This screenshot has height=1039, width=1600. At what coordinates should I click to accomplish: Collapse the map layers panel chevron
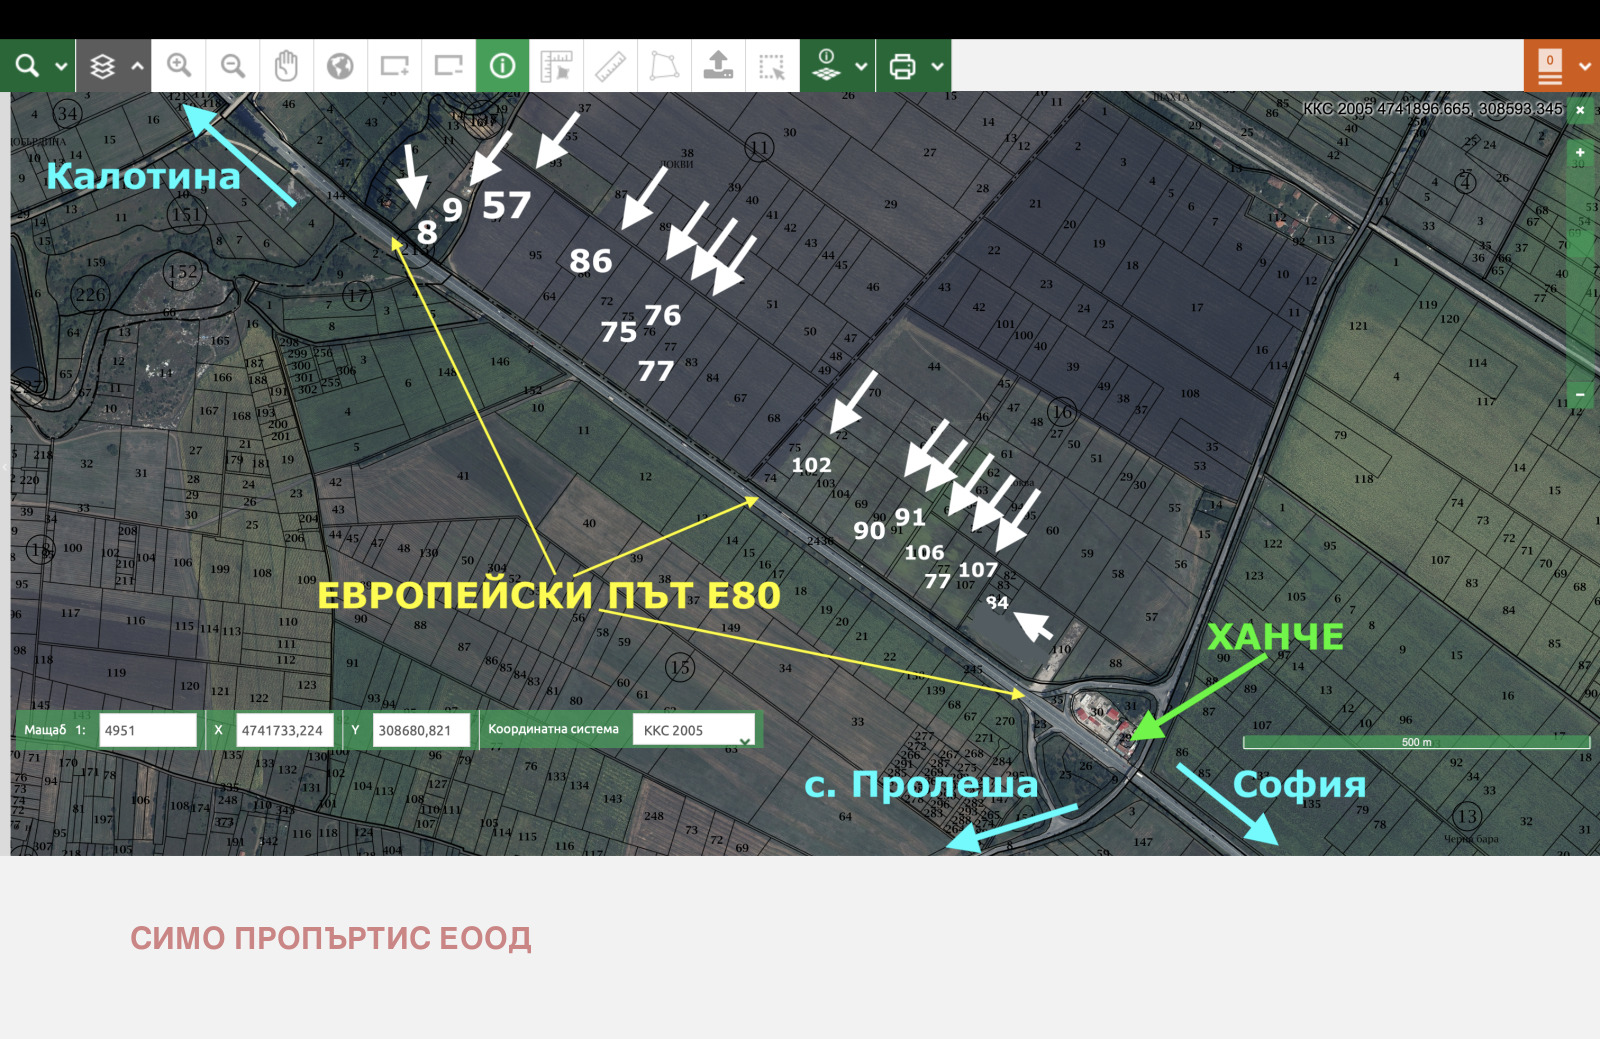[x=137, y=67]
